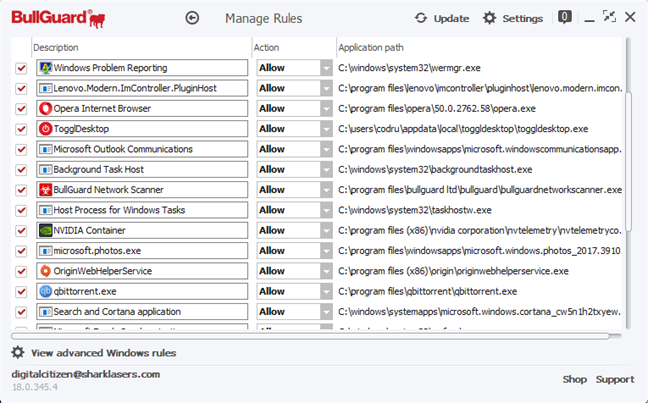The image size is (648, 403).
Task: Click the NVIDIA Container icon
Action: coord(45,230)
